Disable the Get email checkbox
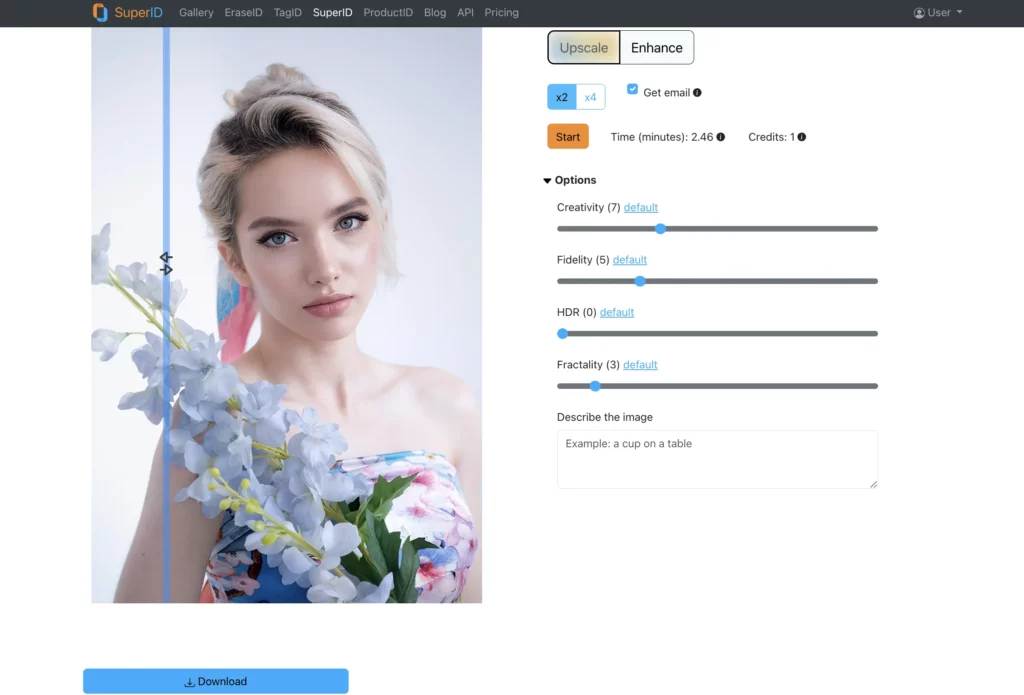 (x=632, y=89)
